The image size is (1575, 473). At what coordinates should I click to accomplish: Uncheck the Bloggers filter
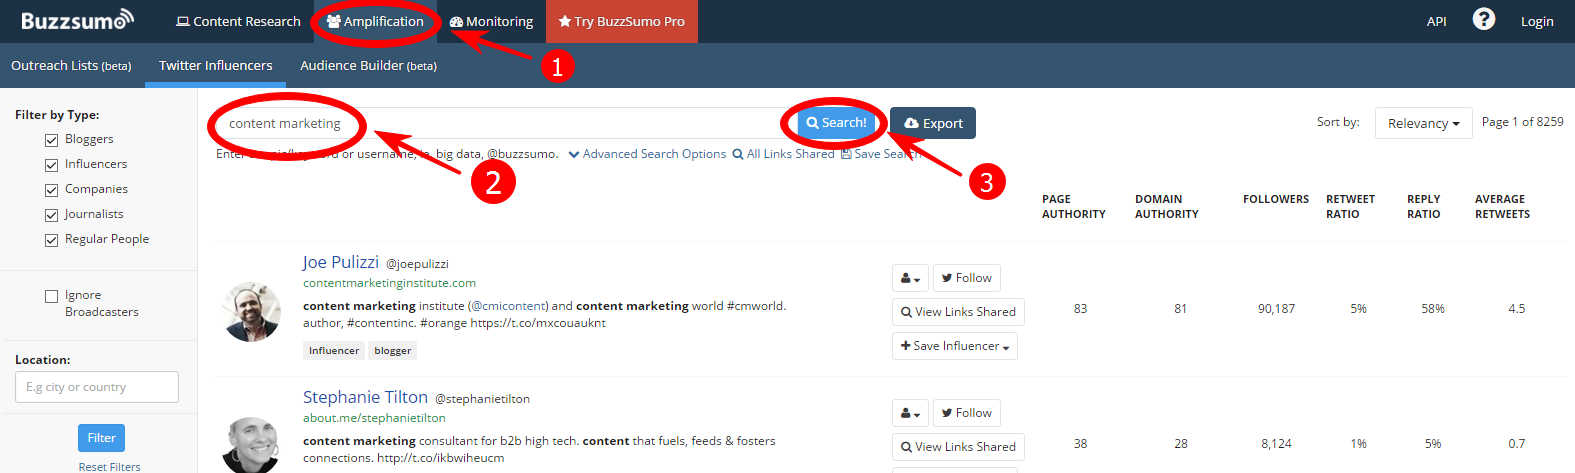(x=51, y=140)
